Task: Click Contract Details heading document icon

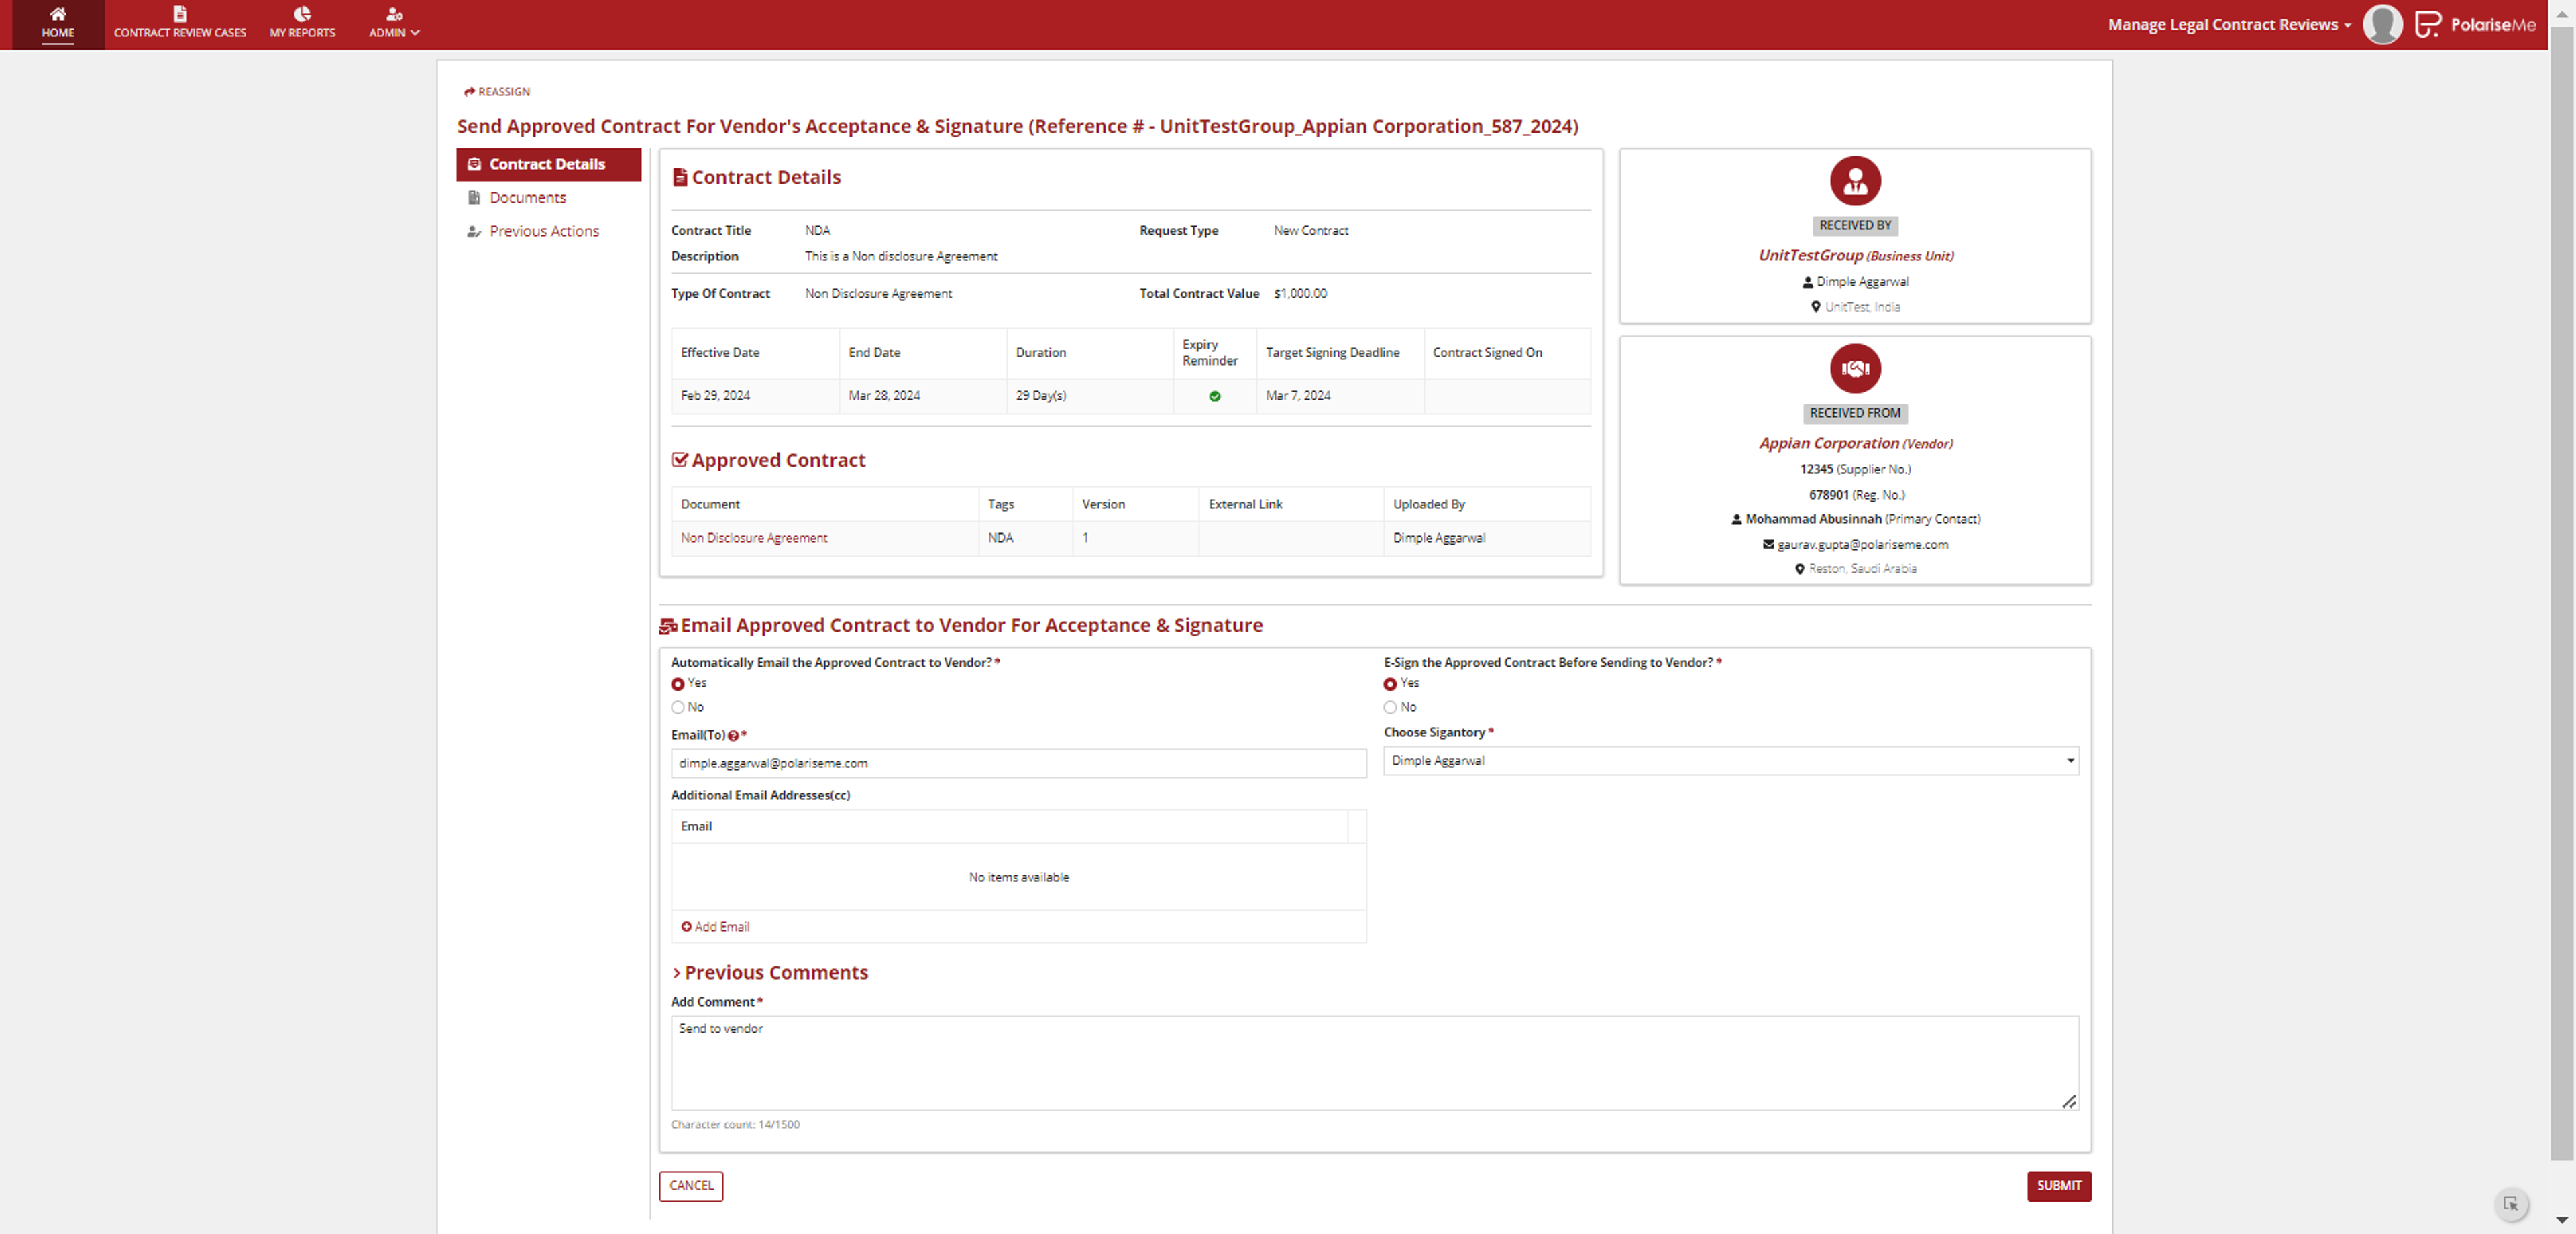Action: point(680,177)
